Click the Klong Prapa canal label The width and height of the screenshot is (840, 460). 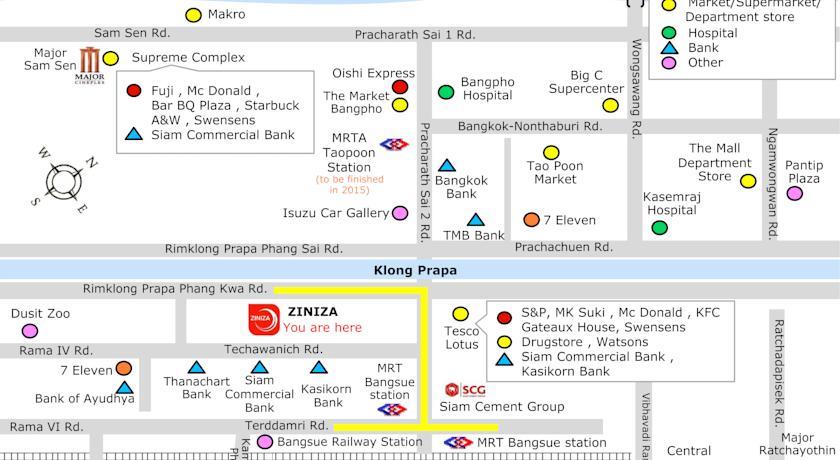point(415,270)
